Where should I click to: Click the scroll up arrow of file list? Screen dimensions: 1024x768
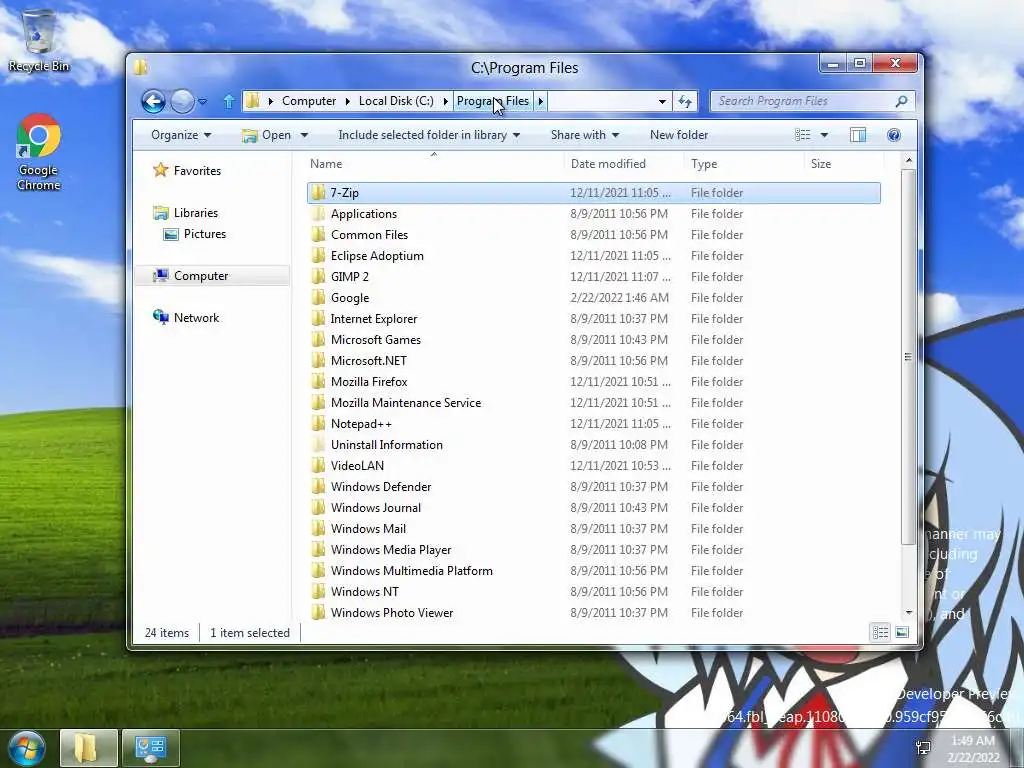(908, 161)
